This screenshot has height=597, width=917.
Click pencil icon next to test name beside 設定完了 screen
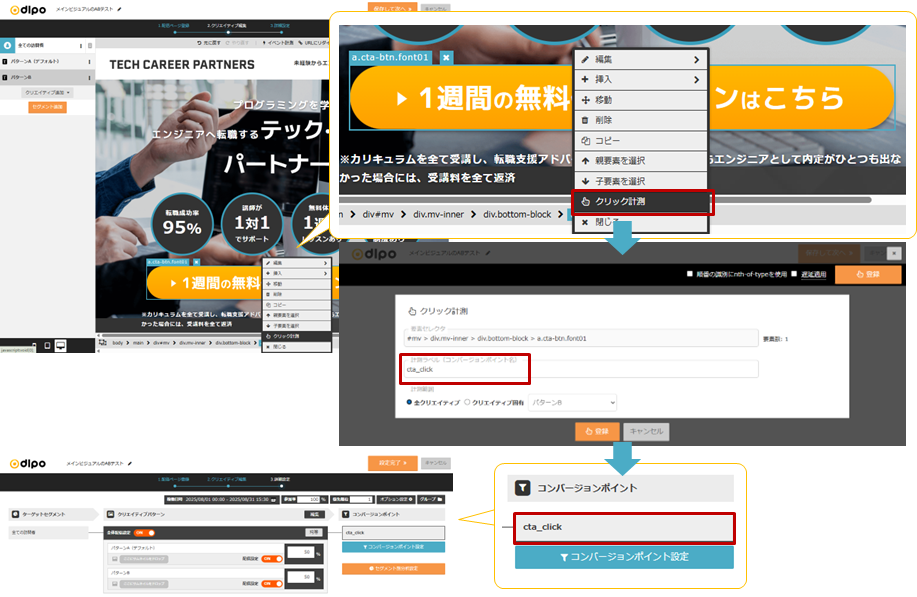tap(130, 463)
